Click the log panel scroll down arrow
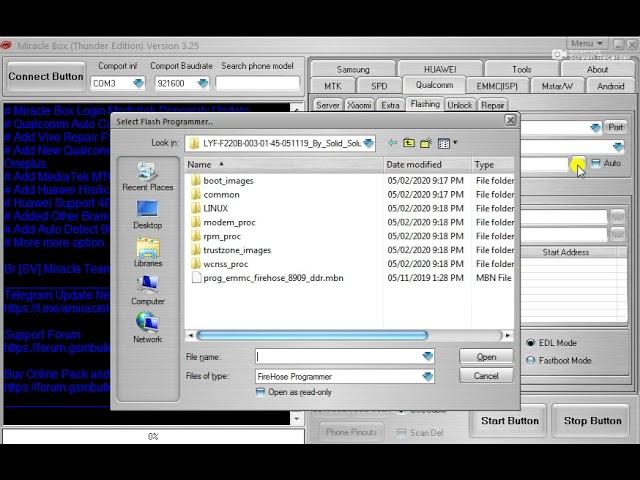 297,419
